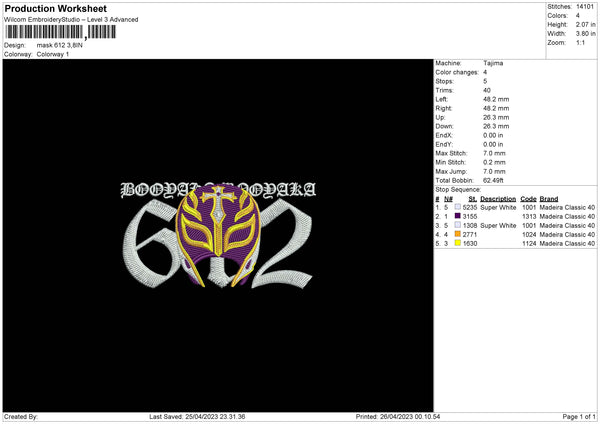Click the embroidered mask 612 design preview
The height and width of the screenshot is (424, 600).
click(218, 235)
